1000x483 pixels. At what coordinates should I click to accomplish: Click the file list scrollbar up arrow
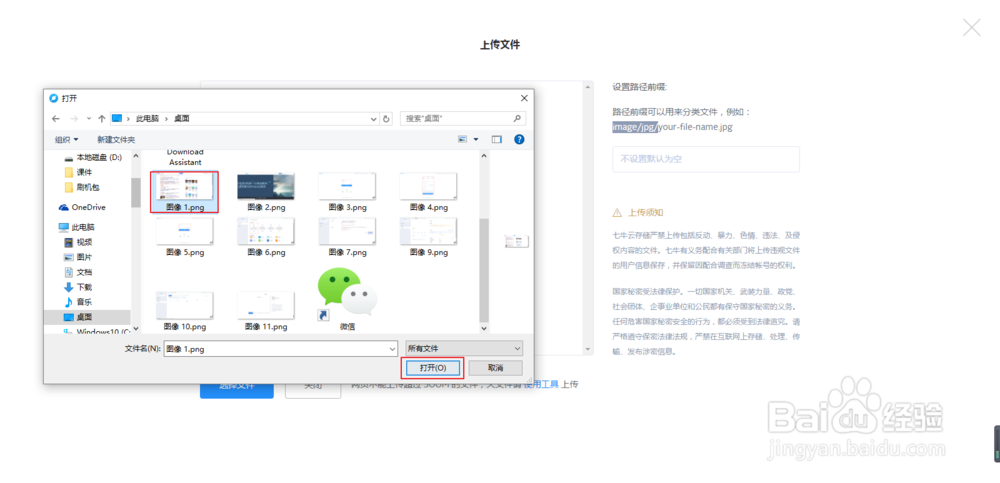tap(484, 156)
